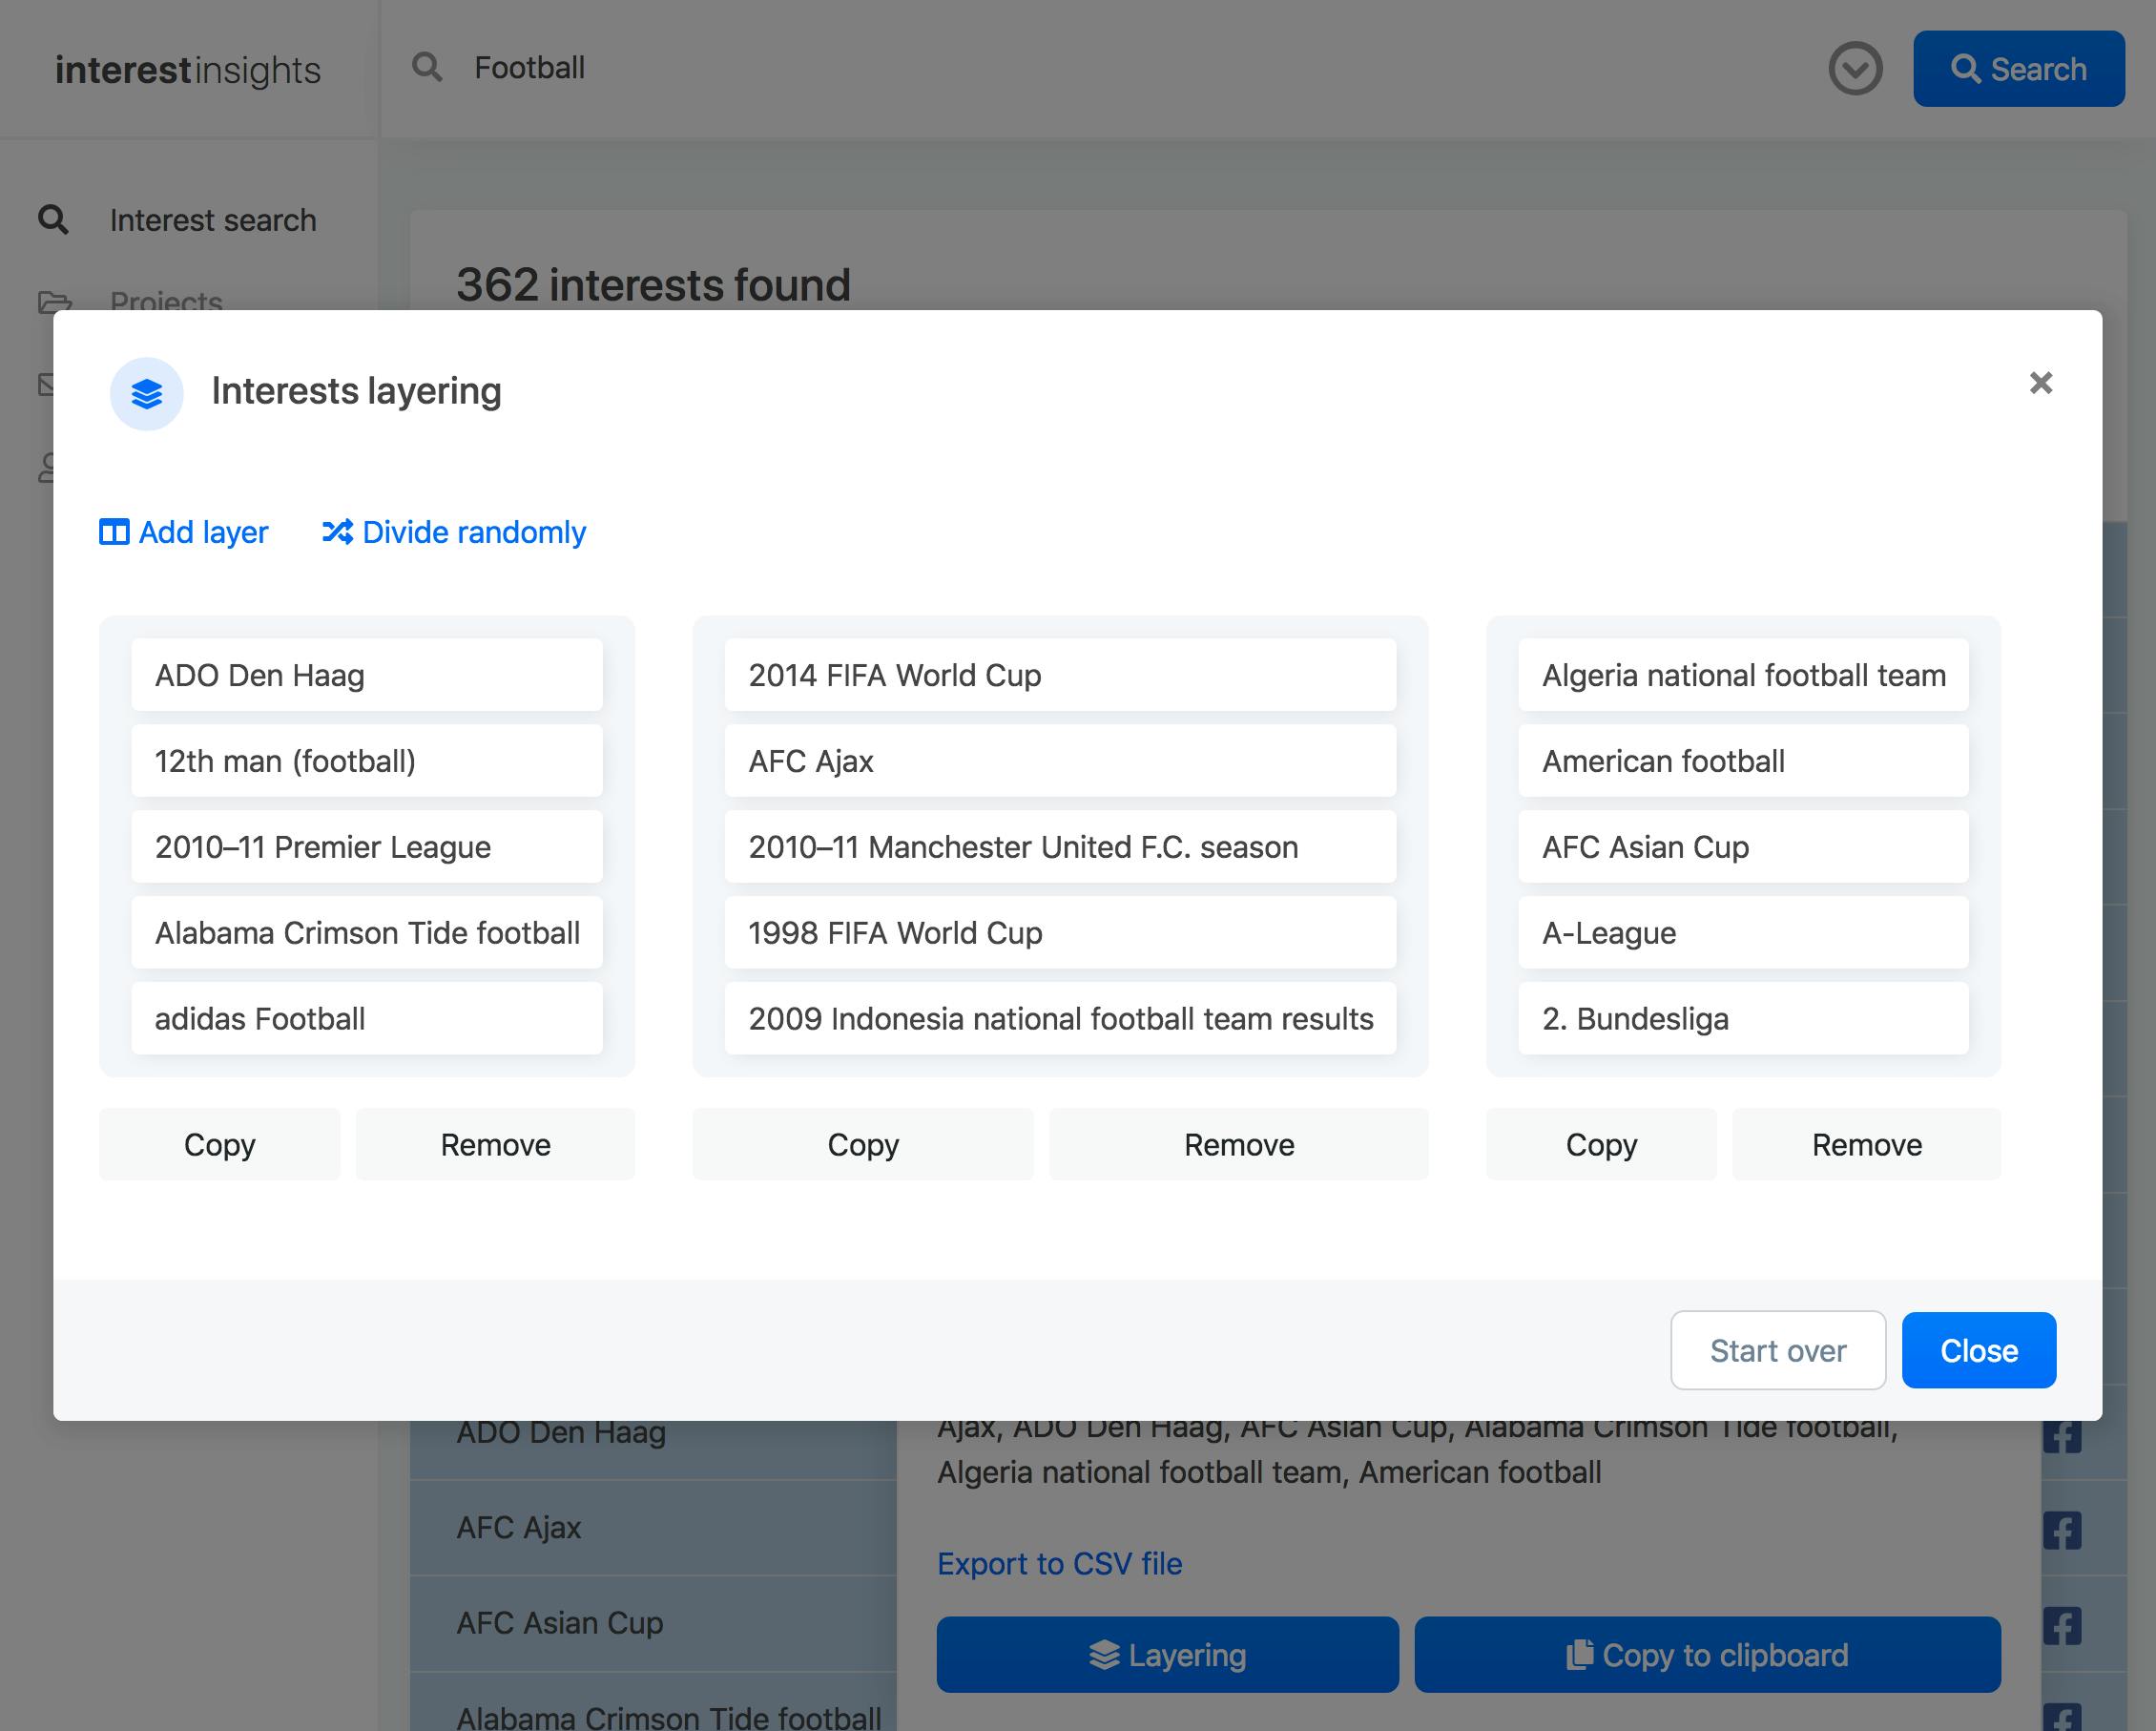
Task: Remove the layer containing 1998 FIFA World Cup
Action: pyautogui.click(x=1239, y=1144)
